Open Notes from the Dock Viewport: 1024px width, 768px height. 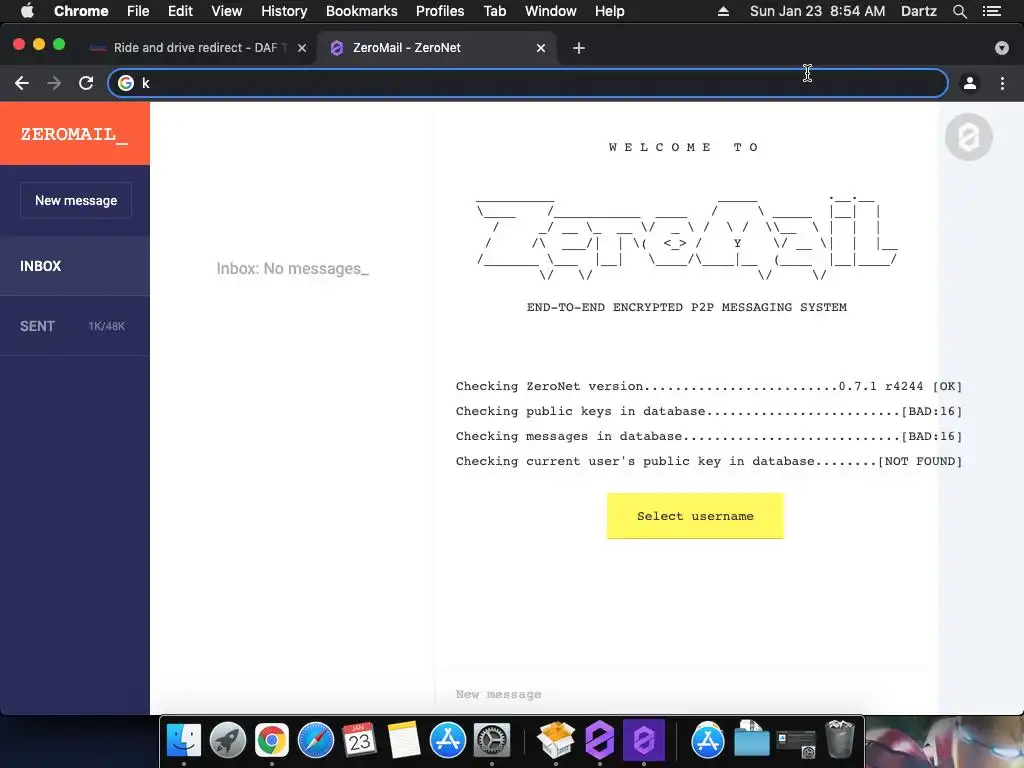[x=404, y=741]
